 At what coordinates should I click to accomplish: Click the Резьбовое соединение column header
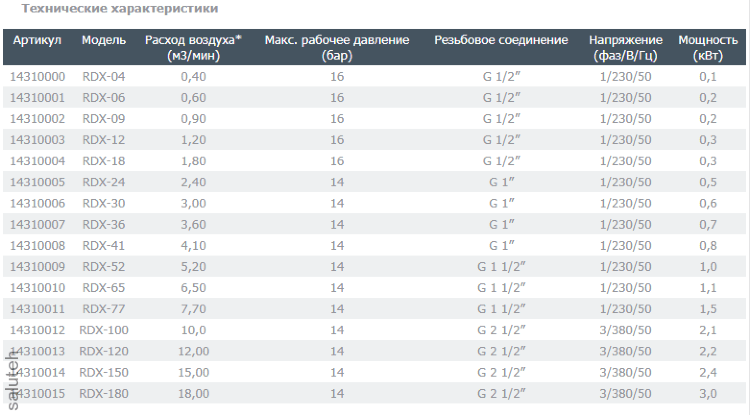point(501,41)
